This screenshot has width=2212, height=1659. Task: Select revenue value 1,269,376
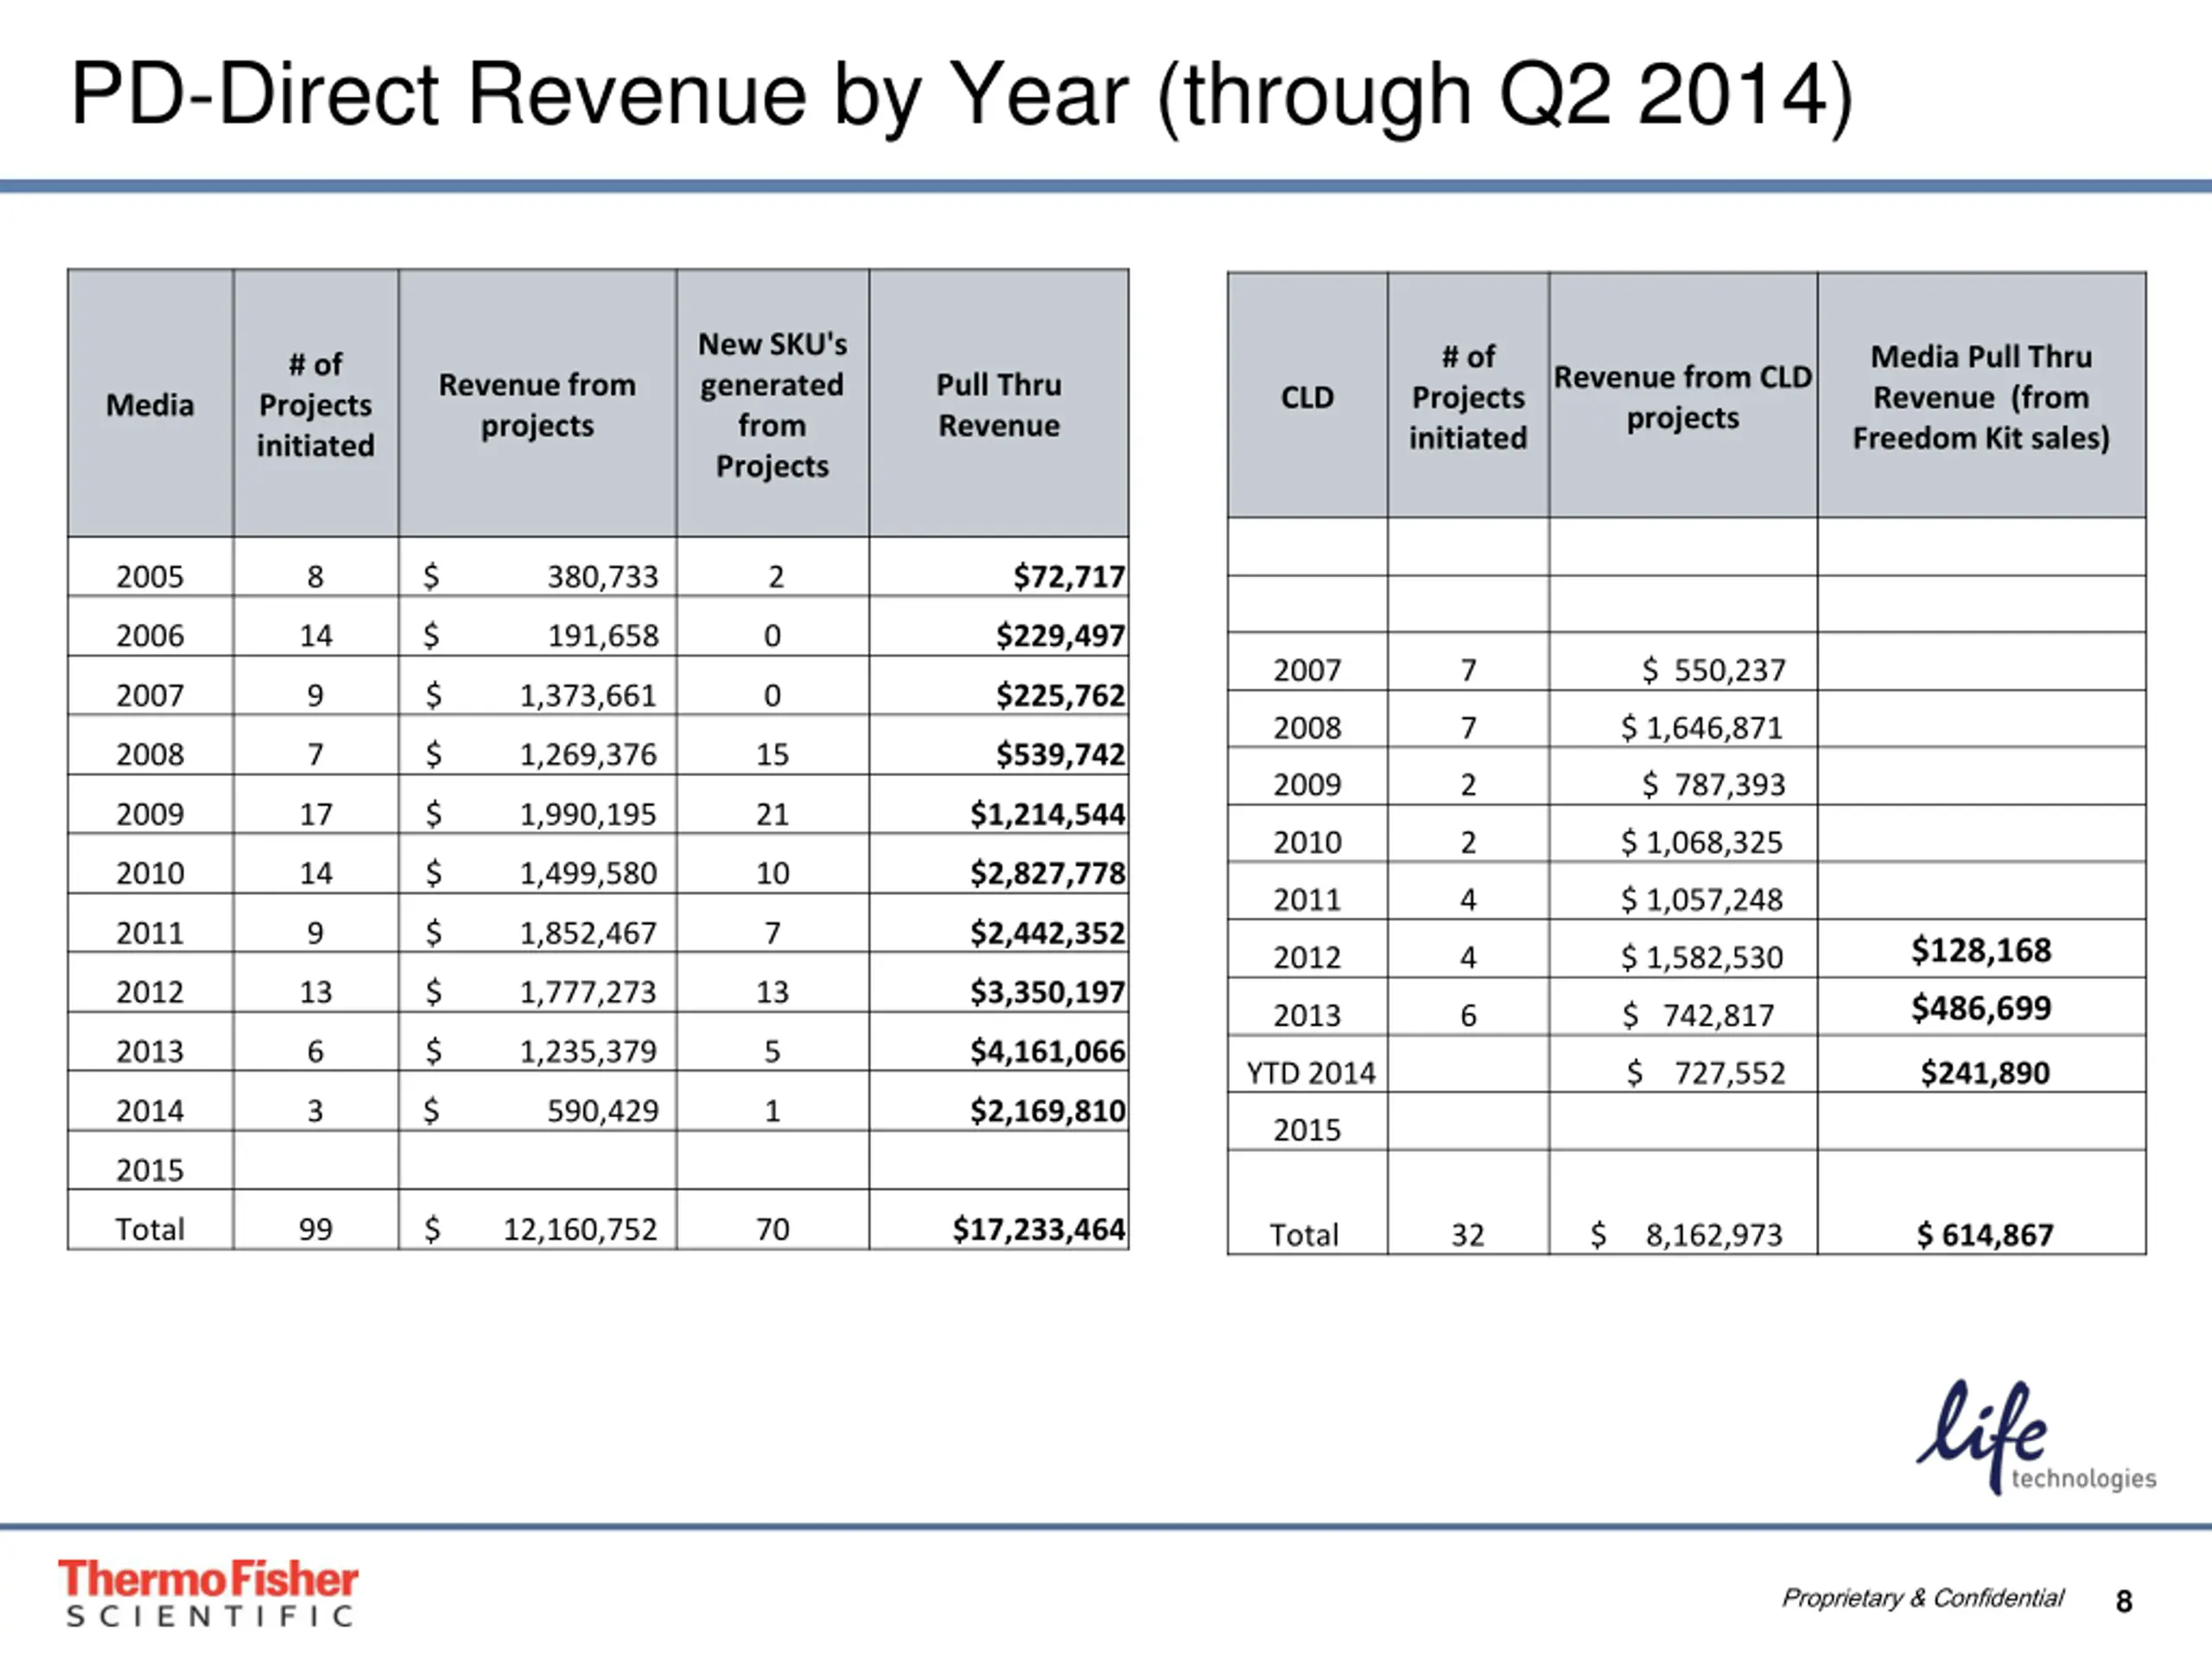(588, 754)
